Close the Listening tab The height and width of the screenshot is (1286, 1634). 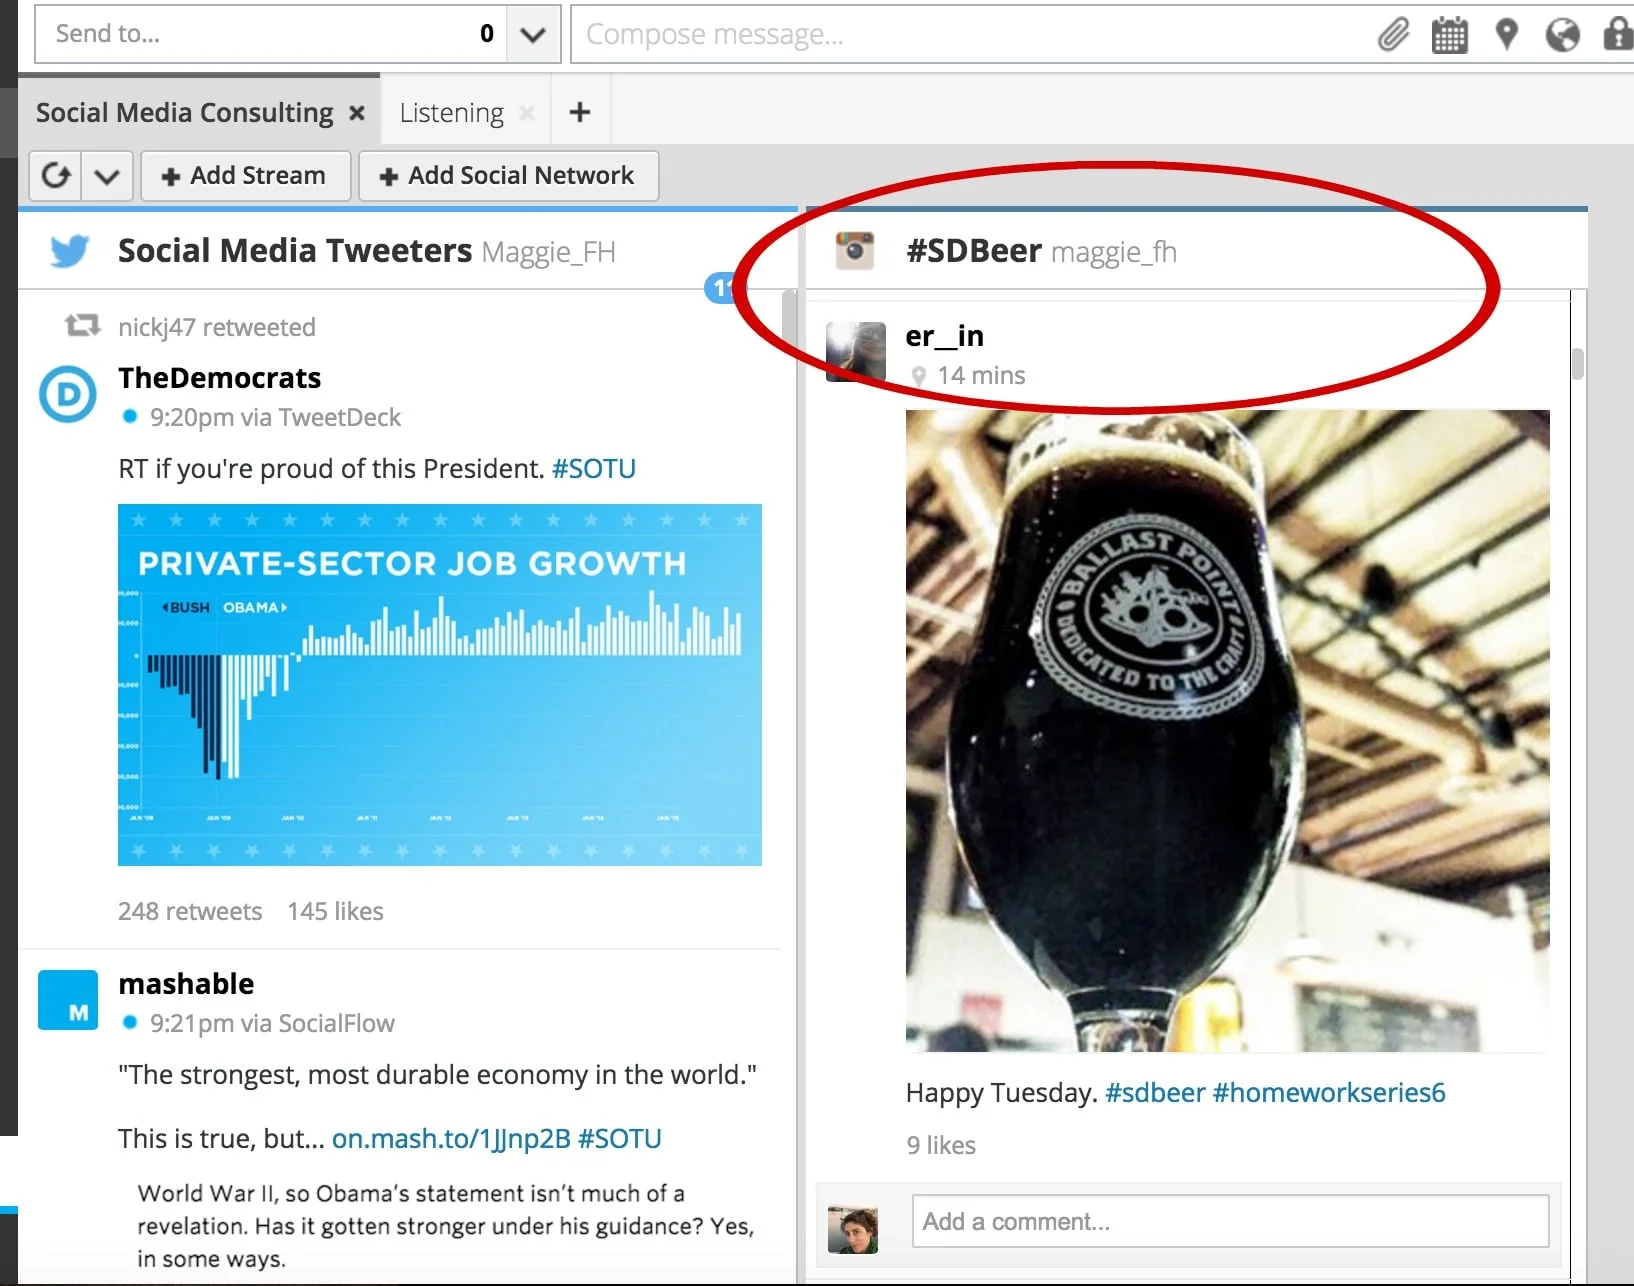click(527, 113)
